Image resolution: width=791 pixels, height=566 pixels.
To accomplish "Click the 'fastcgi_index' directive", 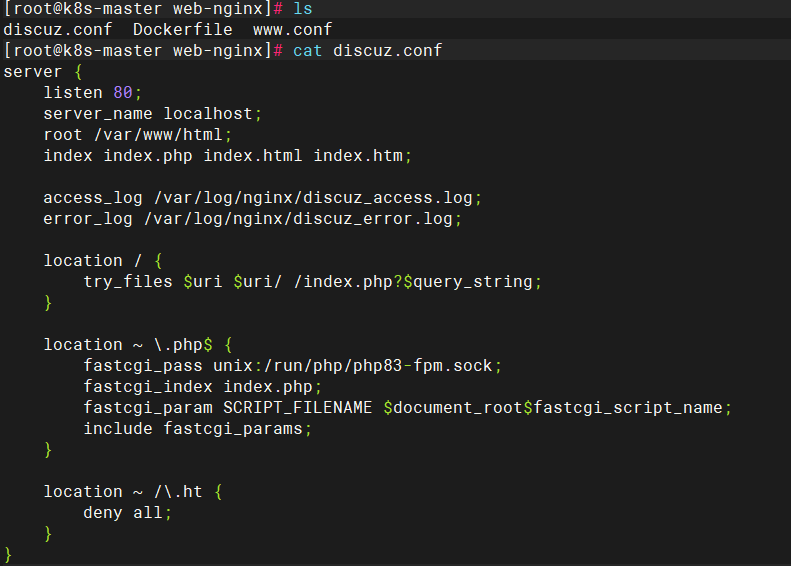I will [148, 386].
